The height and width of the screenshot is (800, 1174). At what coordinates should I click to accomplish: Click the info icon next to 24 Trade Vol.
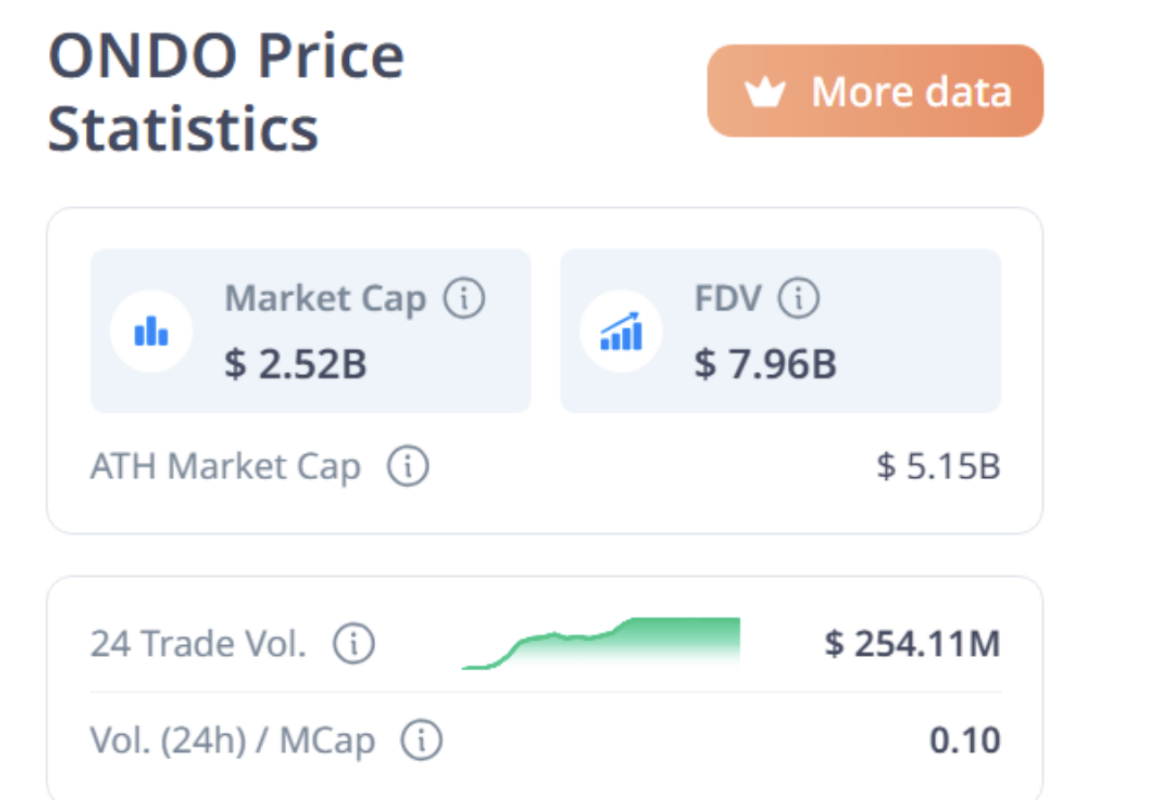[353, 643]
